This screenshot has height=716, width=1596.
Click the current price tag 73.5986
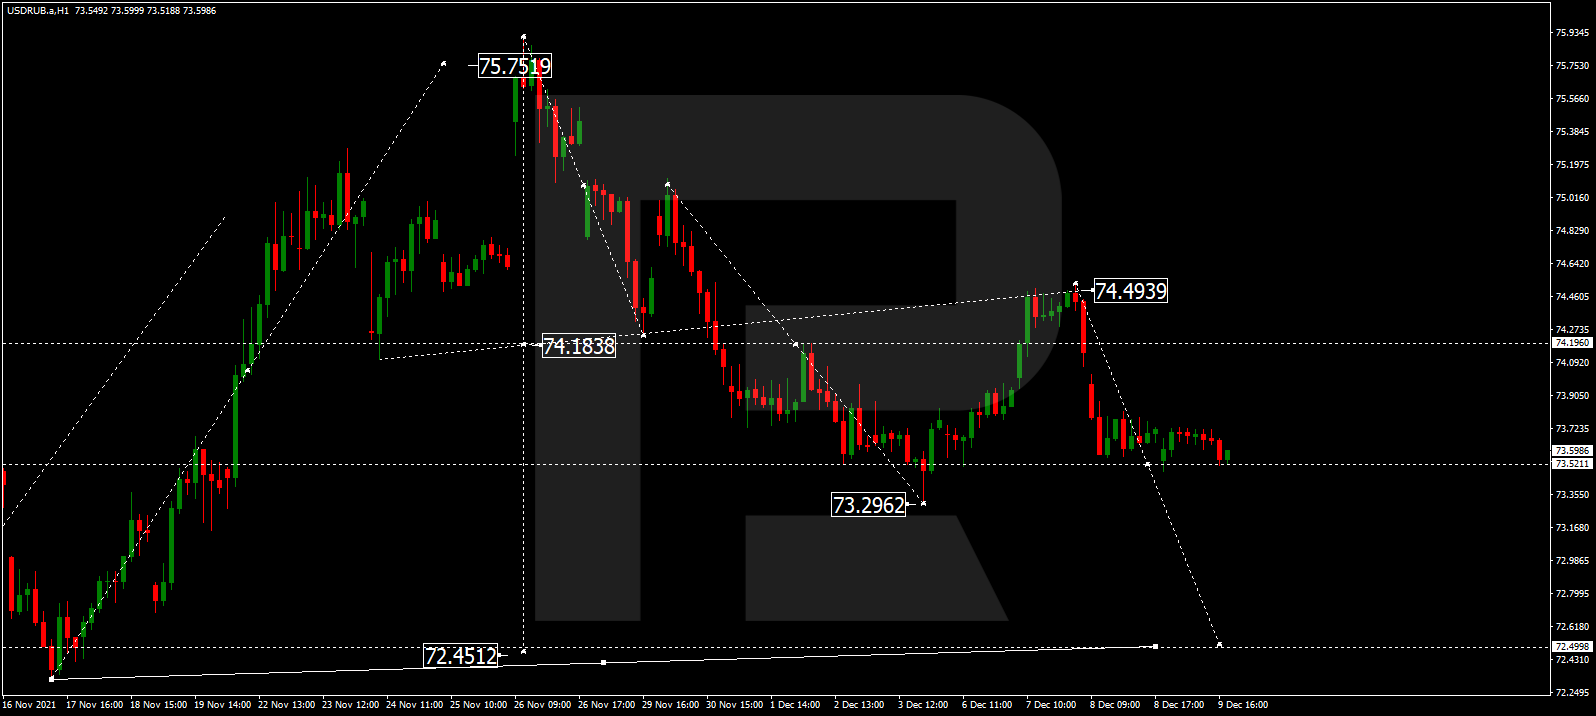(x=1571, y=451)
